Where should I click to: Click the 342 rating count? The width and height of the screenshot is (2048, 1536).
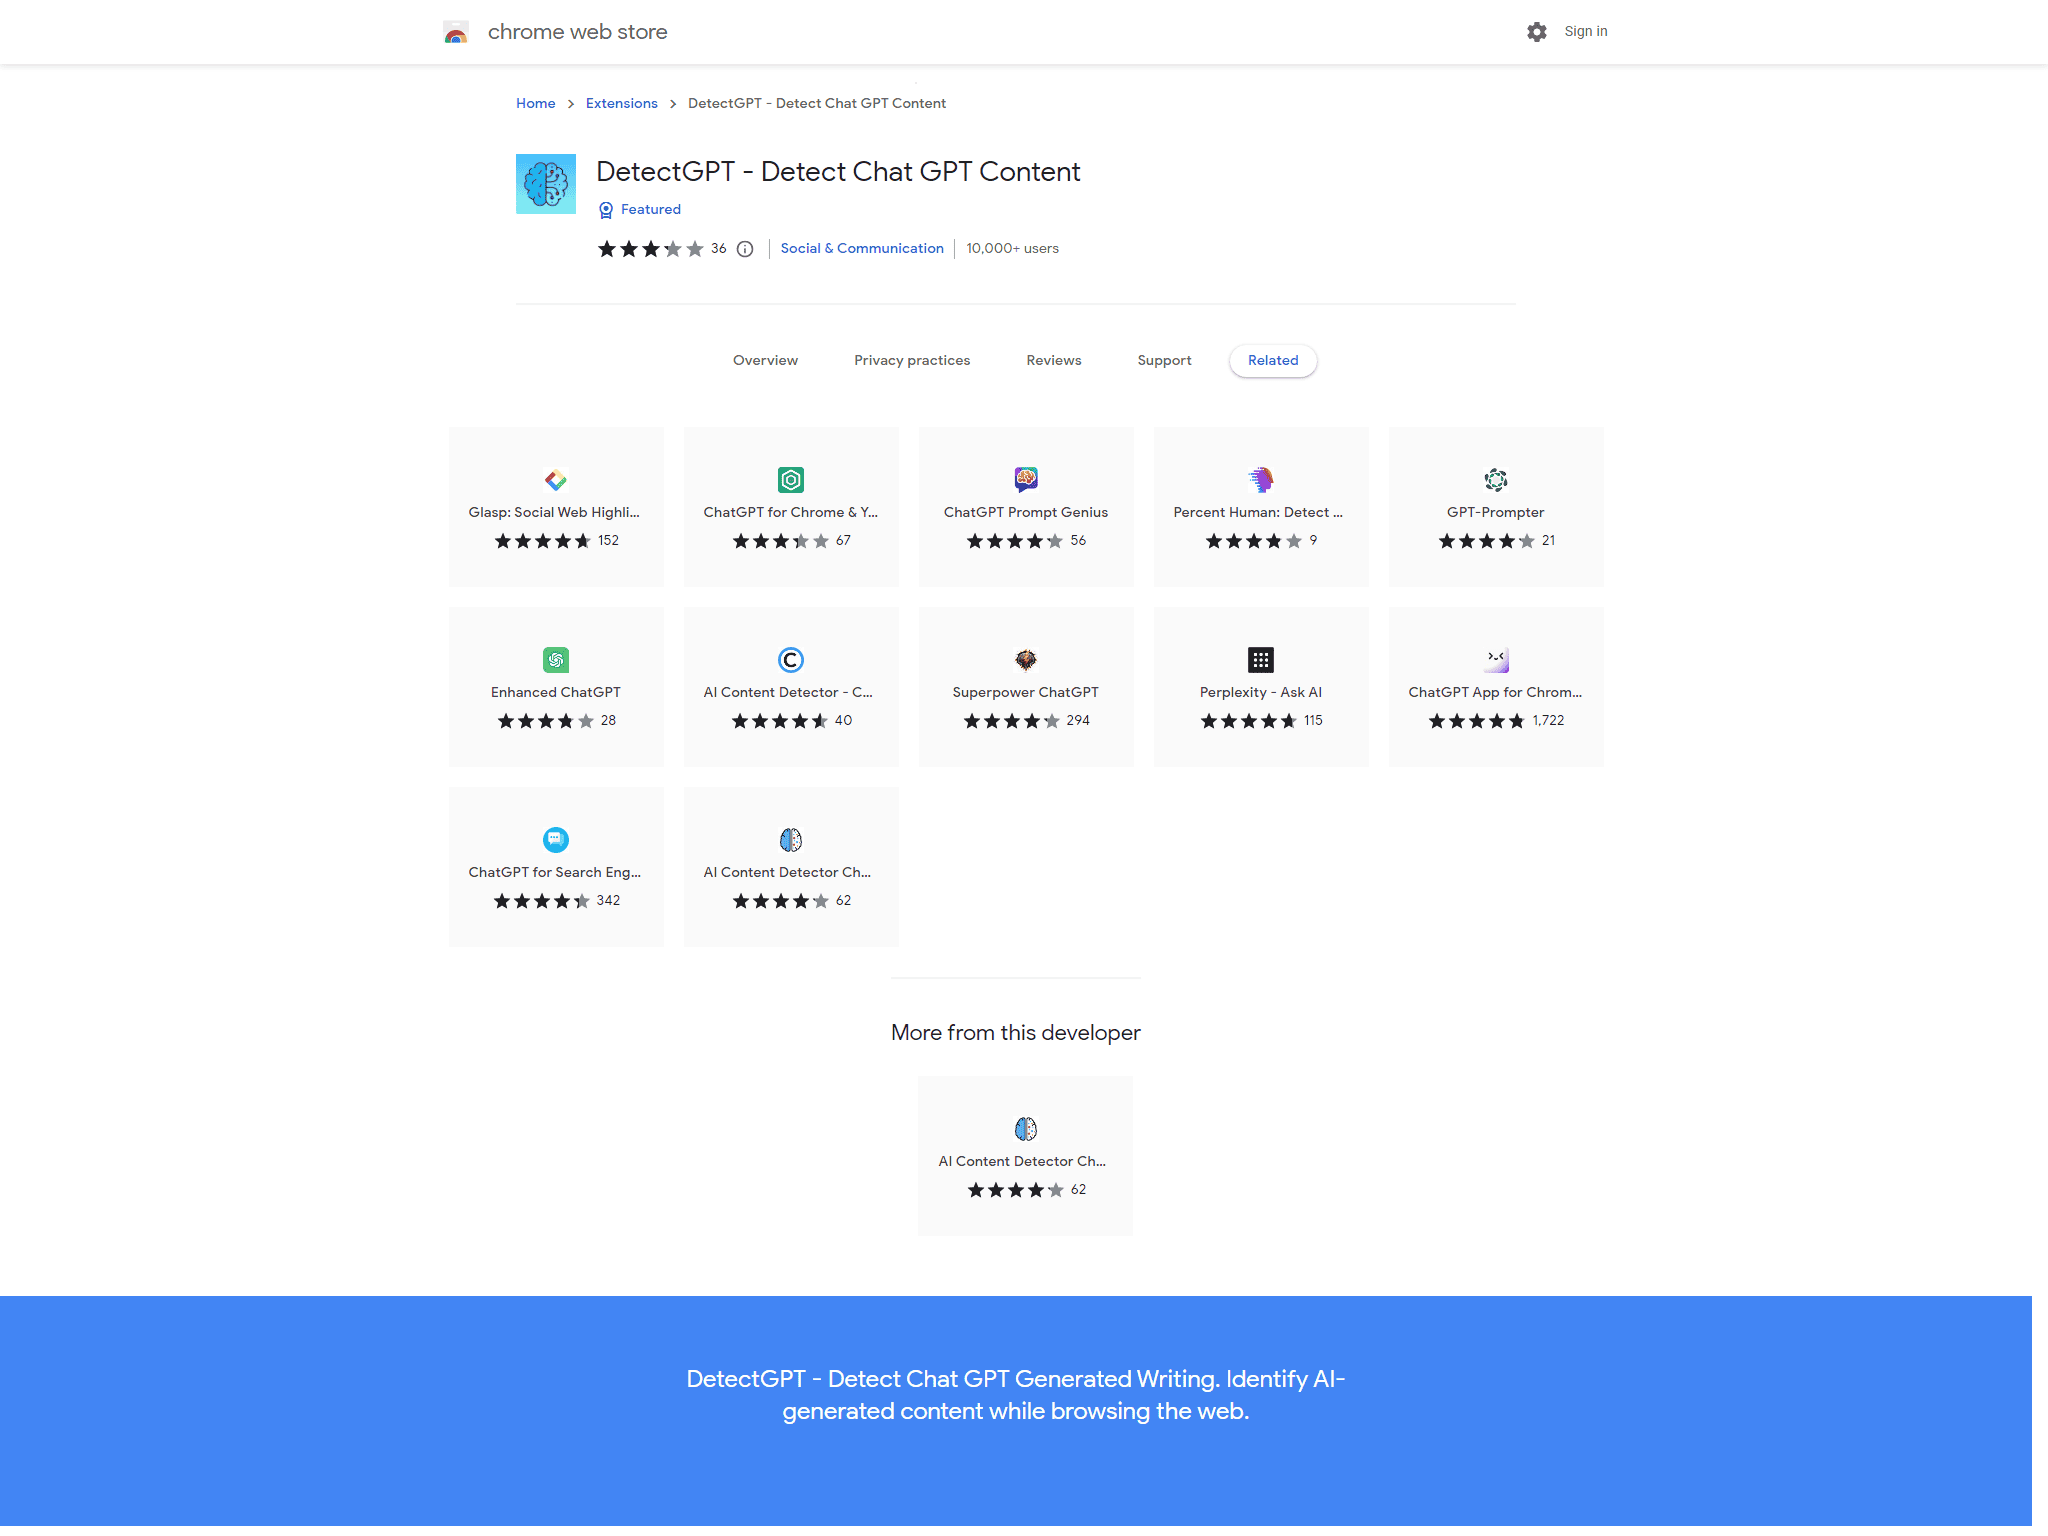[608, 901]
